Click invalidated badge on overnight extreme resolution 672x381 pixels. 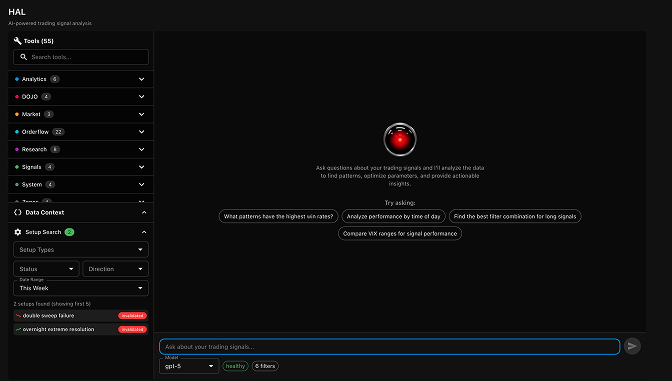[x=132, y=329]
